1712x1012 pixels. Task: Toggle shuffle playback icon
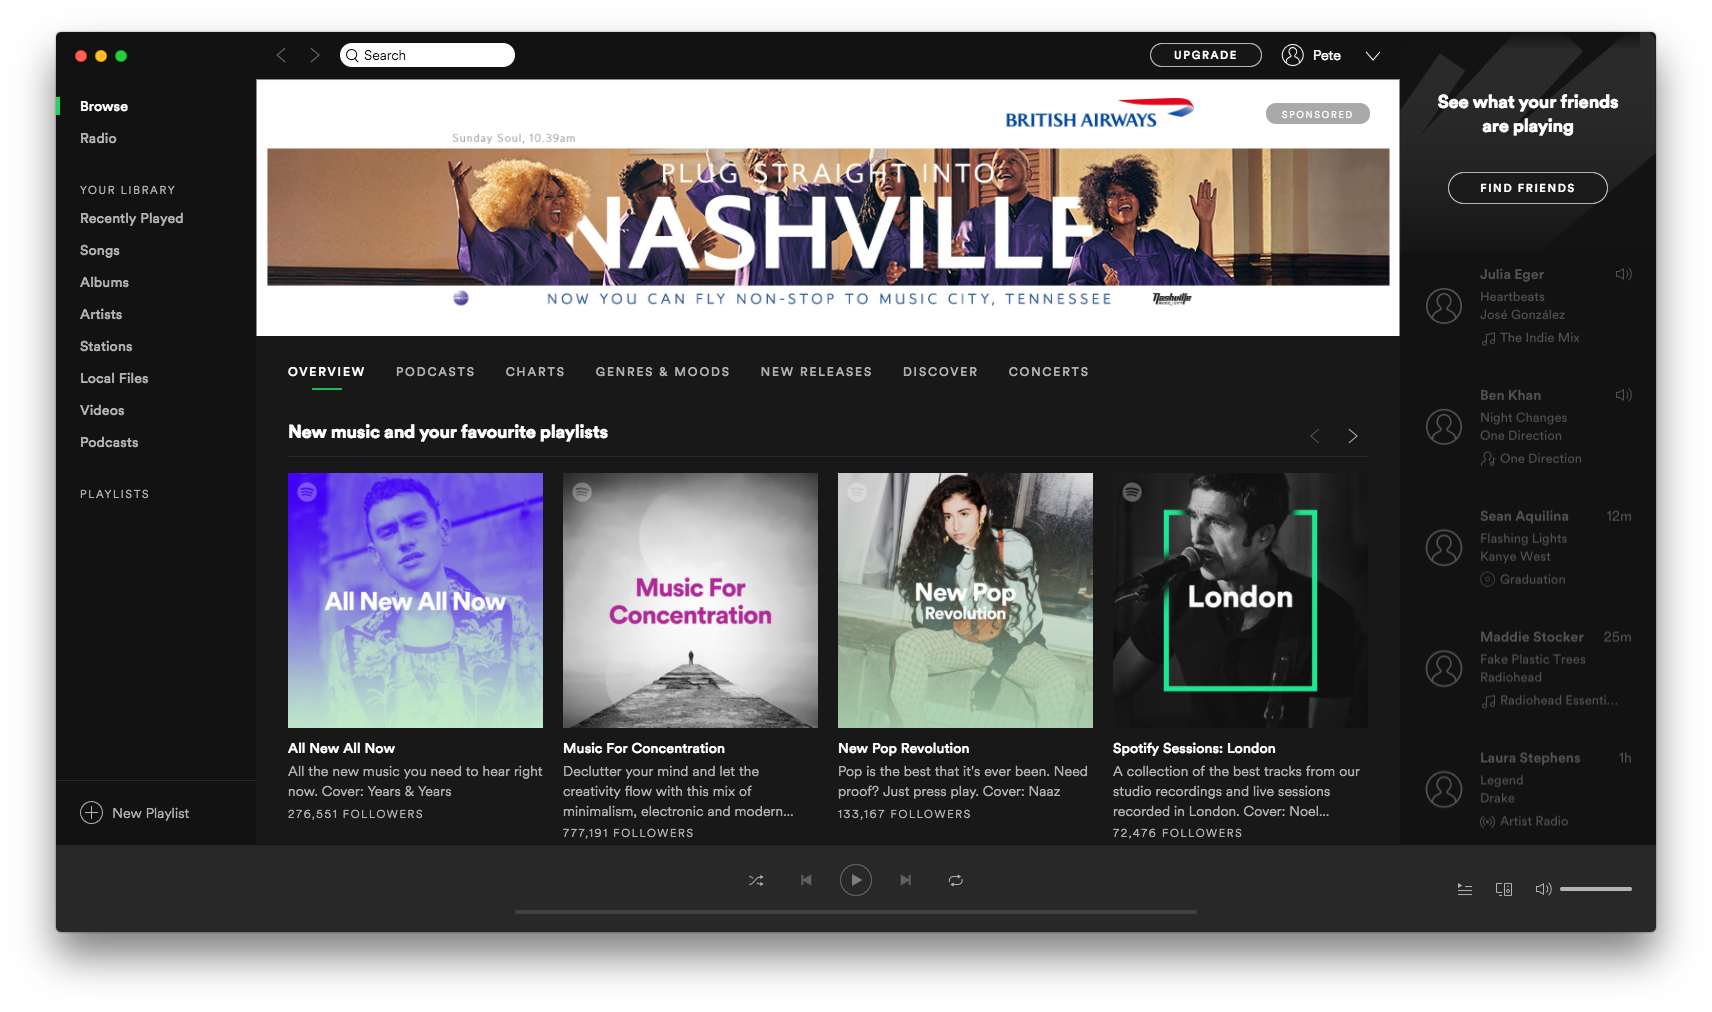756,881
